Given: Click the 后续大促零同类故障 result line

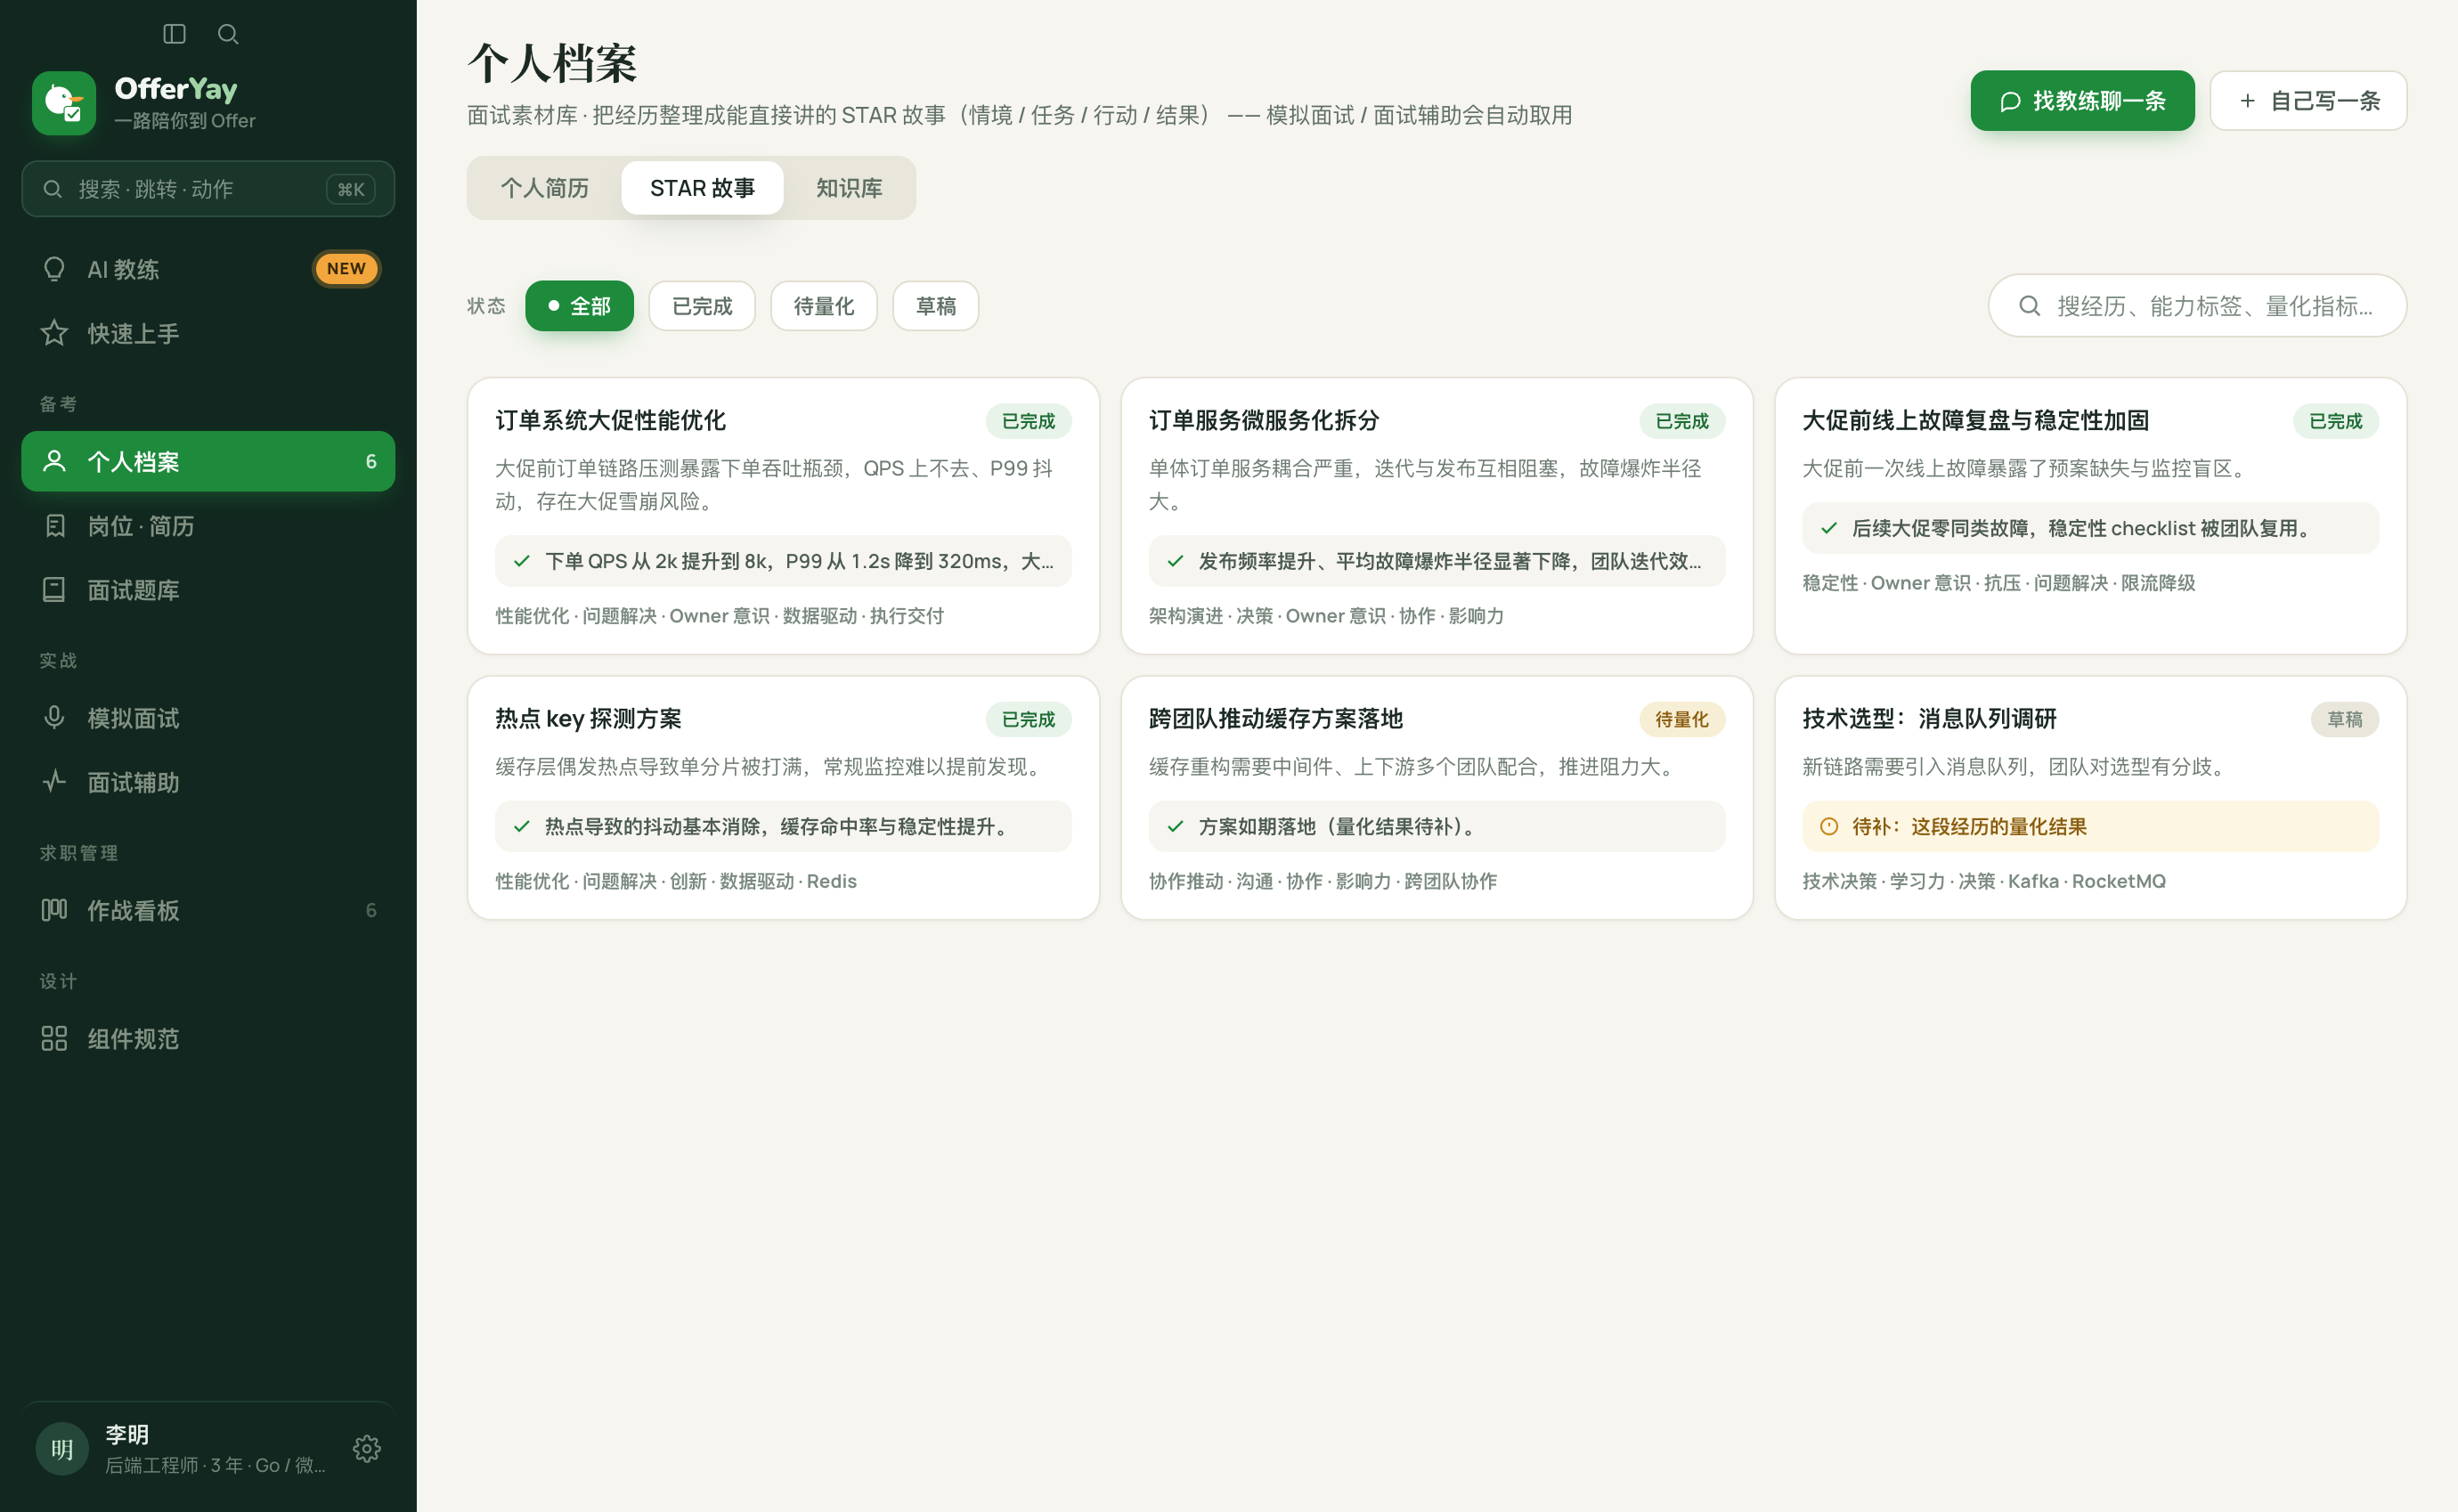Looking at the screenshot, I should pos(2090,528).
